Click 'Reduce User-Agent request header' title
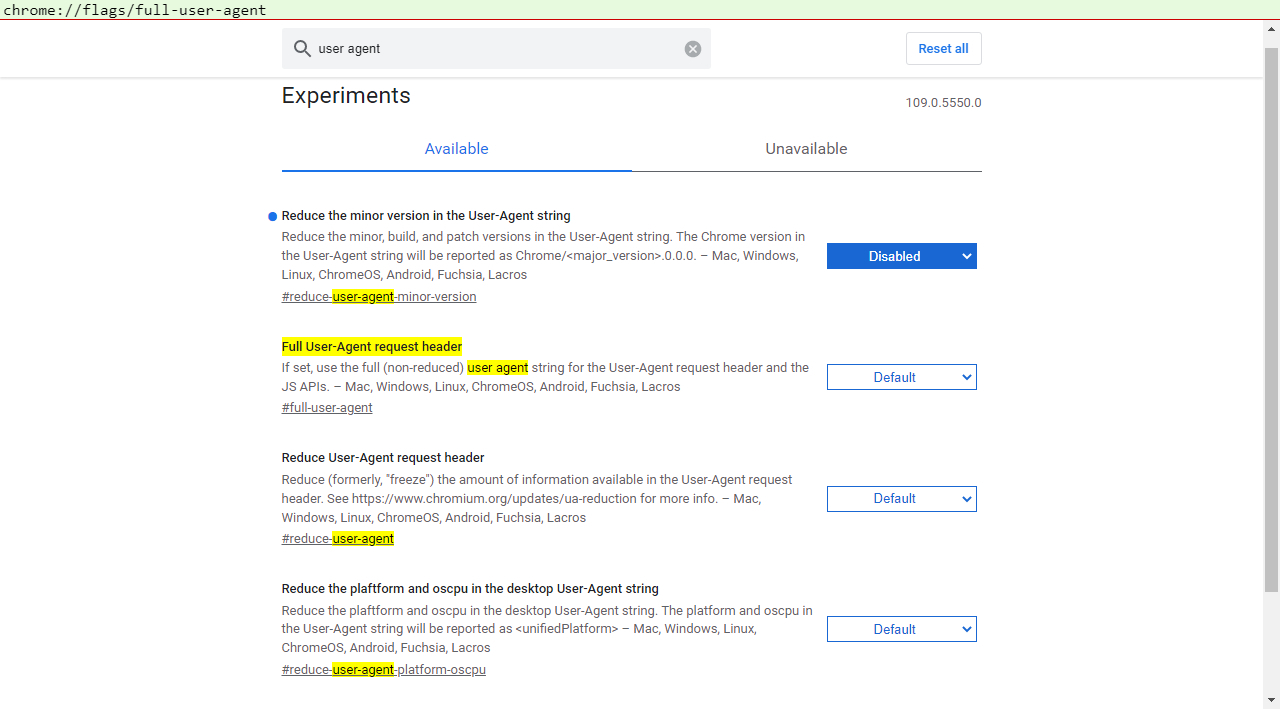This screenshot has width=1280, height=709. tap(383, 458)
